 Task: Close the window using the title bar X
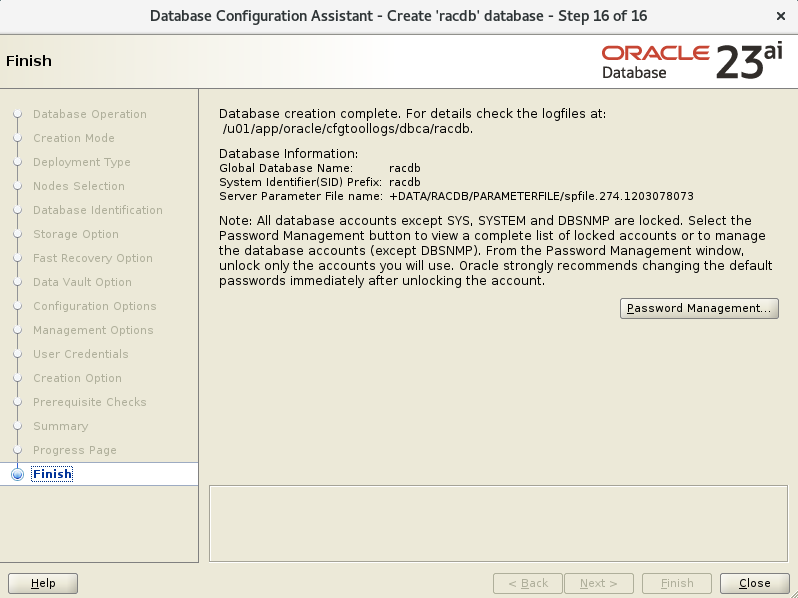click(781, 16)
